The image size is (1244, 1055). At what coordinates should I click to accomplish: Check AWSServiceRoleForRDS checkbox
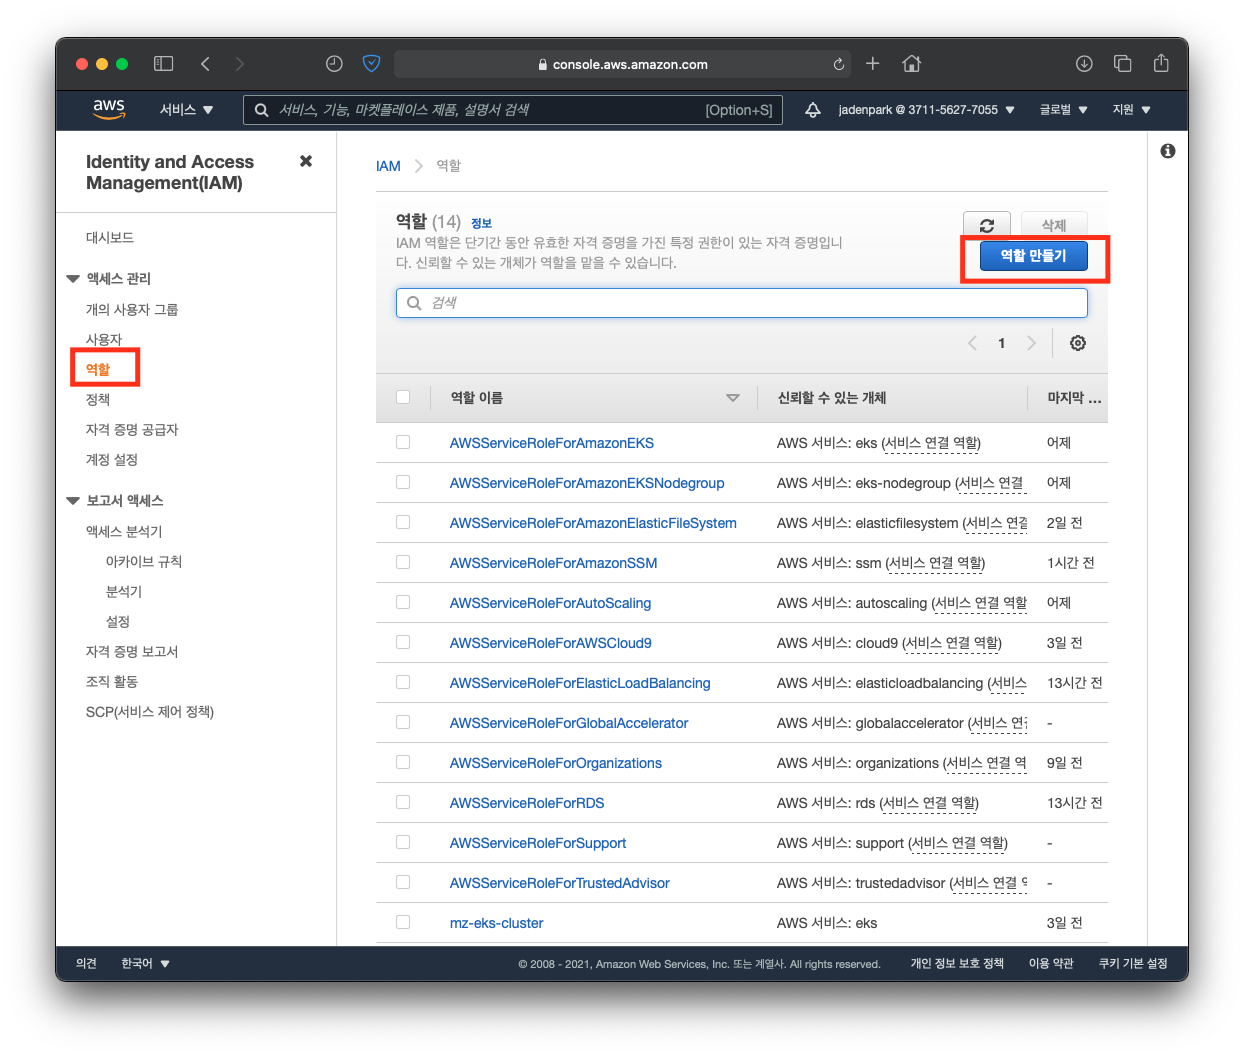[403, 802]
